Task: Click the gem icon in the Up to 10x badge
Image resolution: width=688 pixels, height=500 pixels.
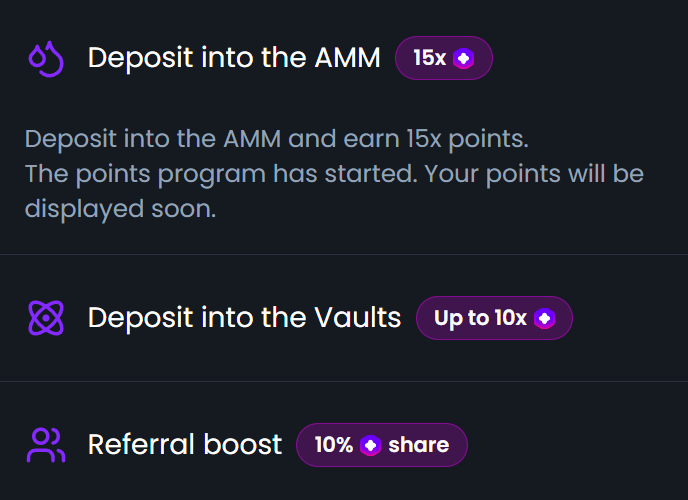Action: coord(544,318)
